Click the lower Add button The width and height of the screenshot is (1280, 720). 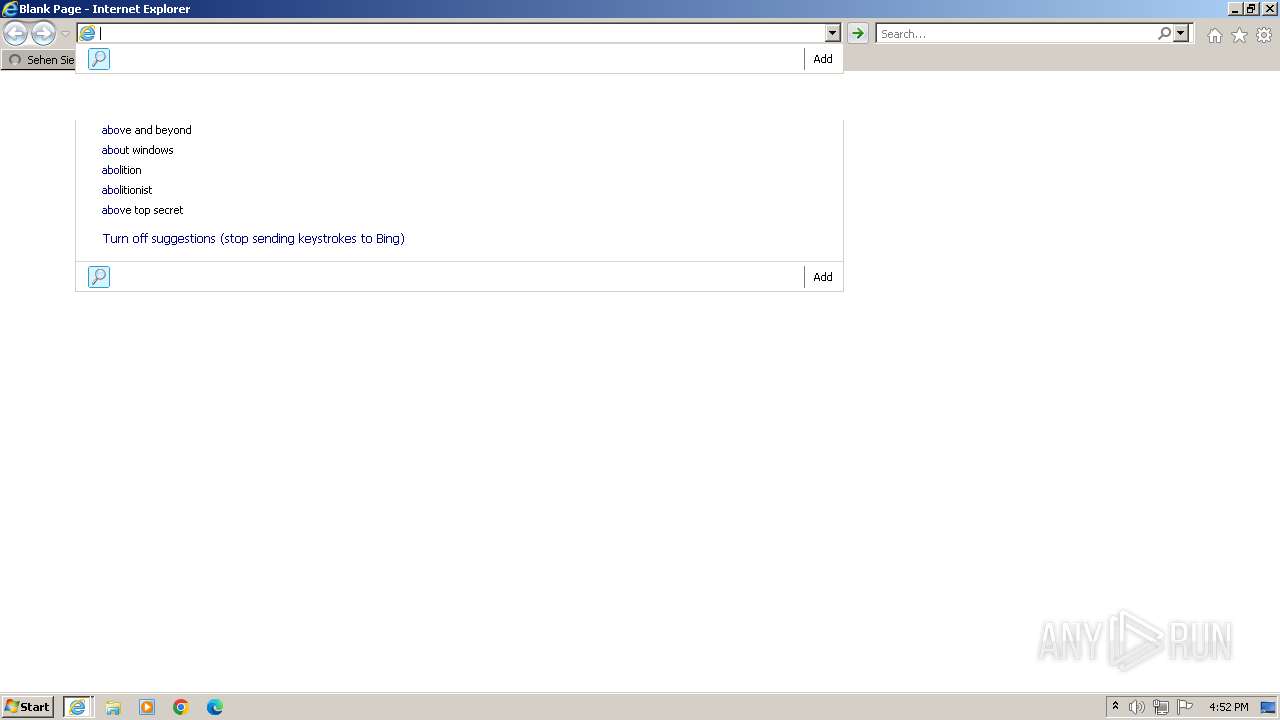[823, 277]
